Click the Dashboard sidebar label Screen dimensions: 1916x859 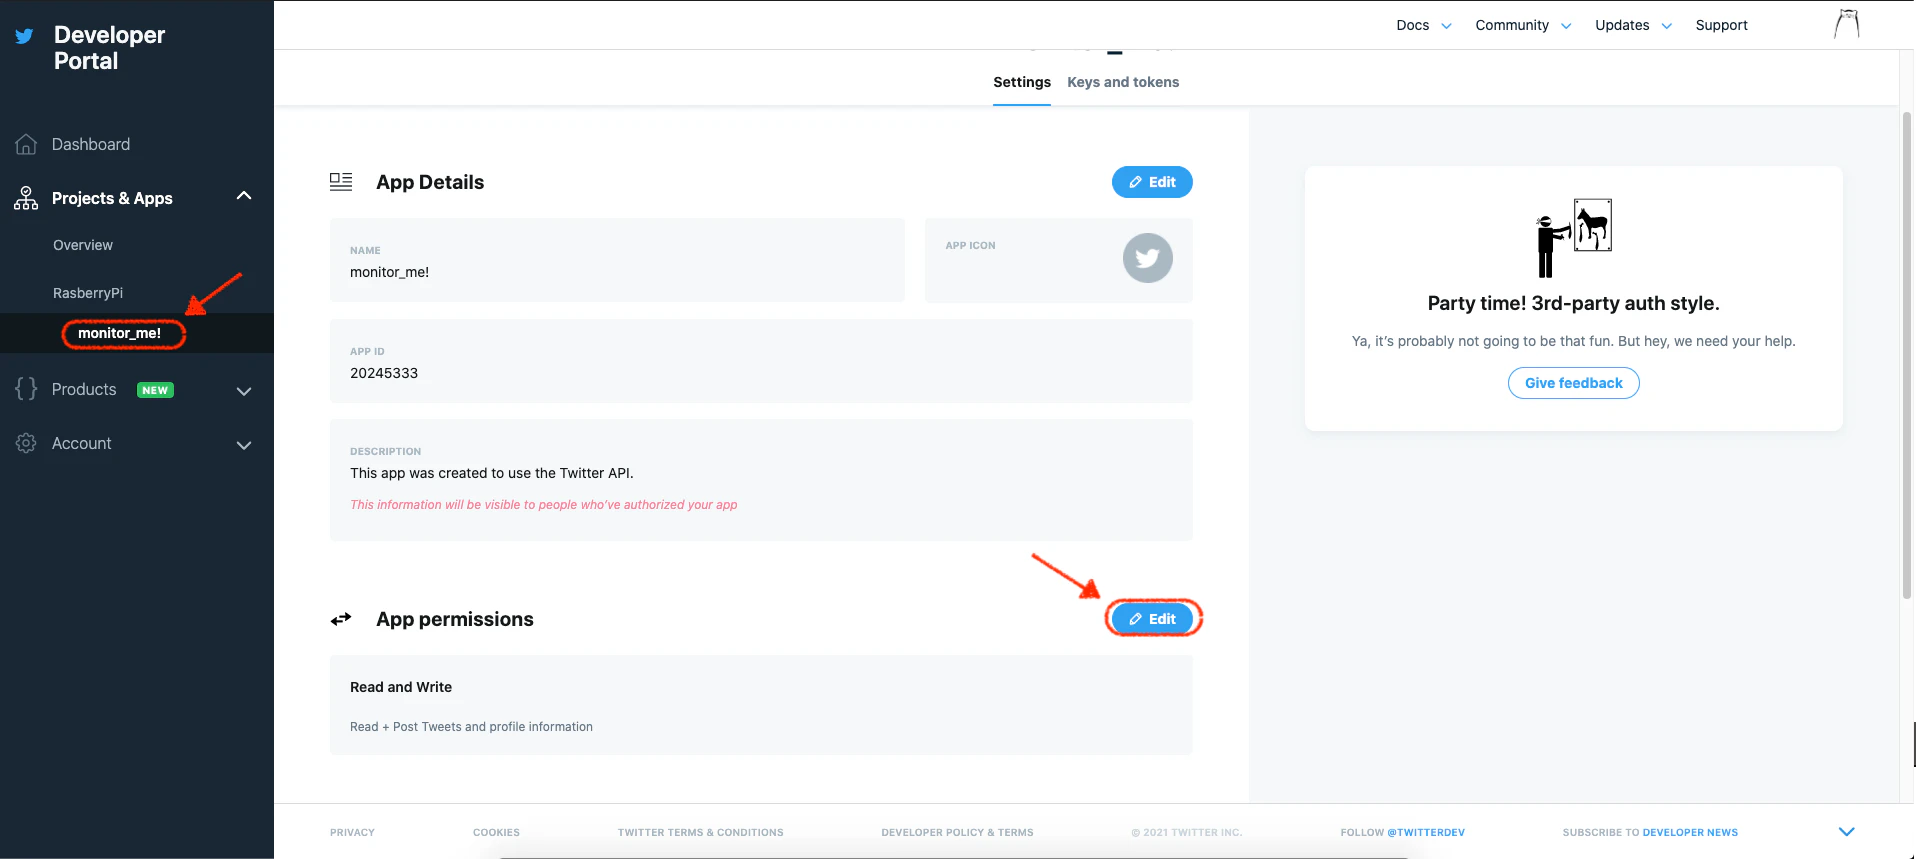[91, 144]
